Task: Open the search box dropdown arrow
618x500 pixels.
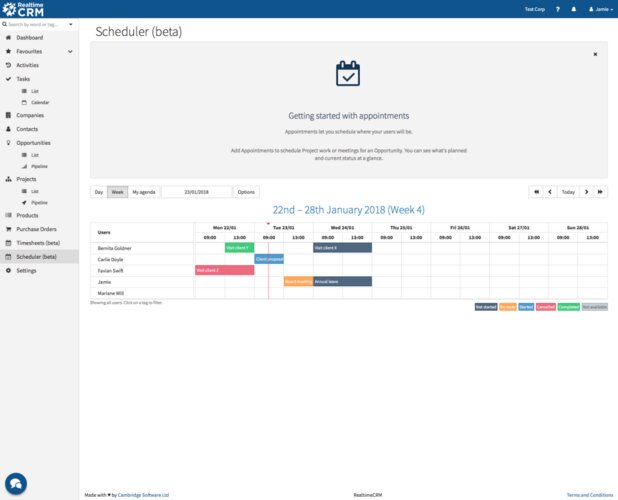Action: (71, 23)
